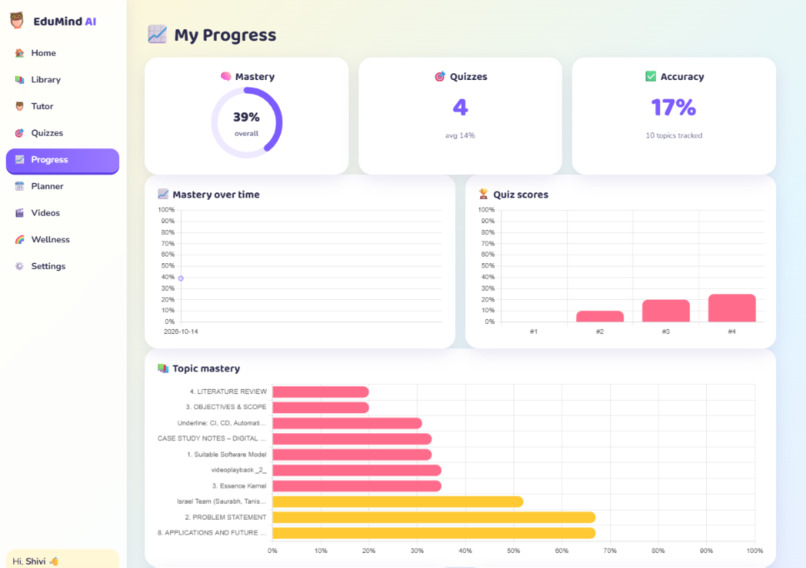806x568 pixels.
Task: Click the 39% mastery progress ring
Action: pos(247,122)
